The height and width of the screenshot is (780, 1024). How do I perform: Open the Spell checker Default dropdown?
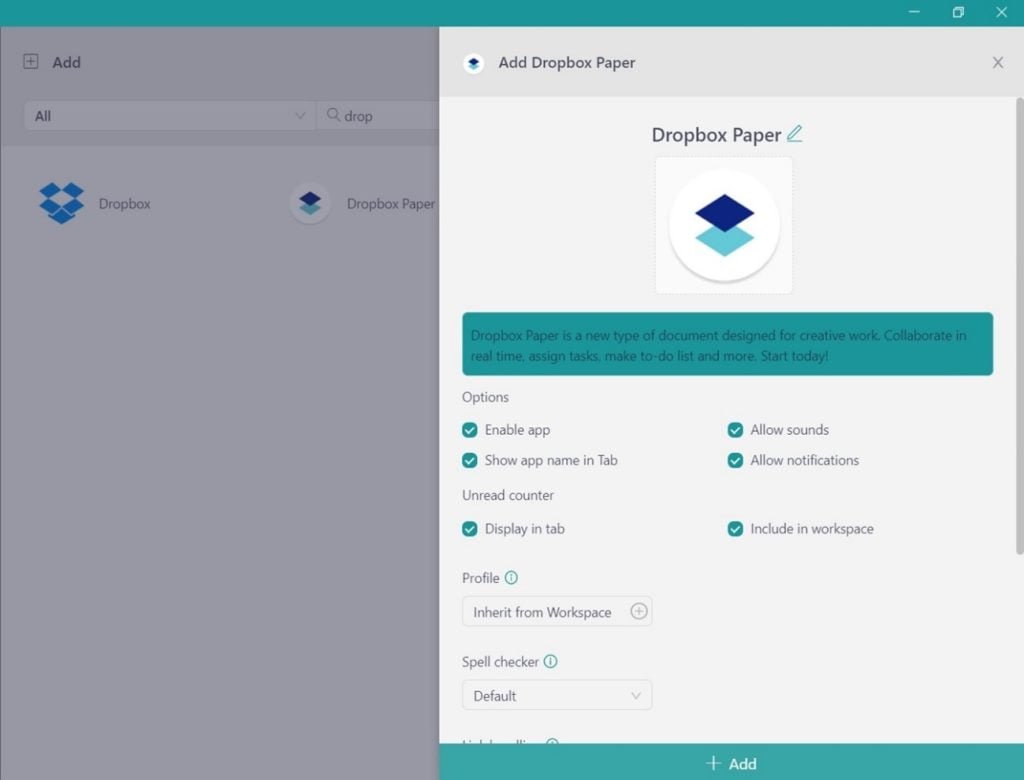click(x=556, y=695)
